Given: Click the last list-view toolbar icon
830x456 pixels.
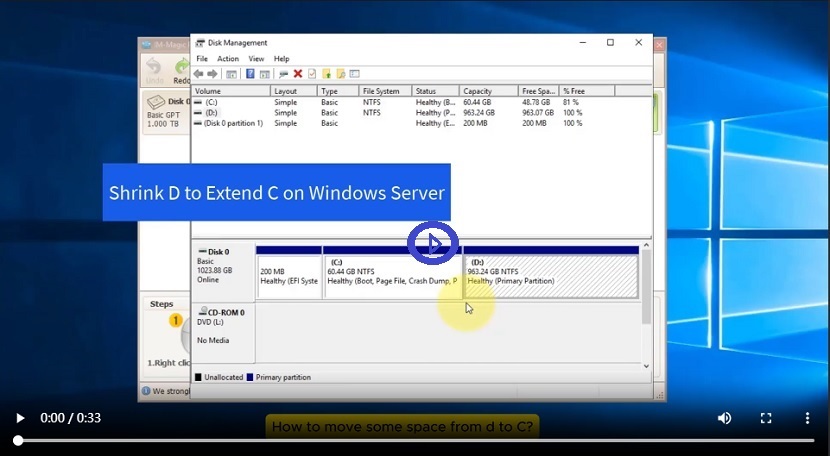Looking at the screenshot, I should click(355, 74).
